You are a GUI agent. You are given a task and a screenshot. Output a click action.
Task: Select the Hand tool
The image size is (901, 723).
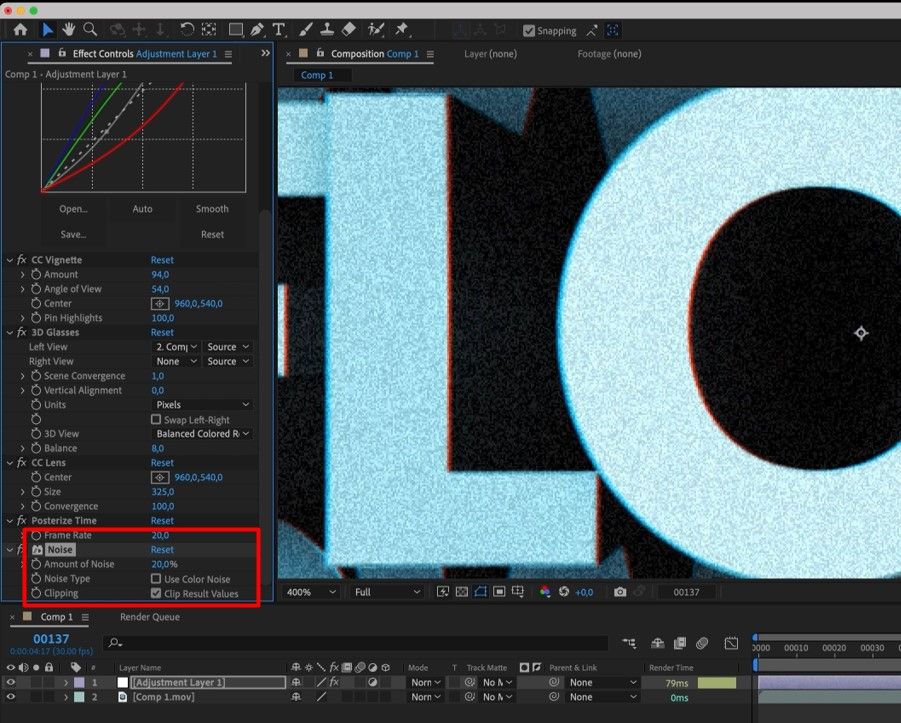(69, 30)
